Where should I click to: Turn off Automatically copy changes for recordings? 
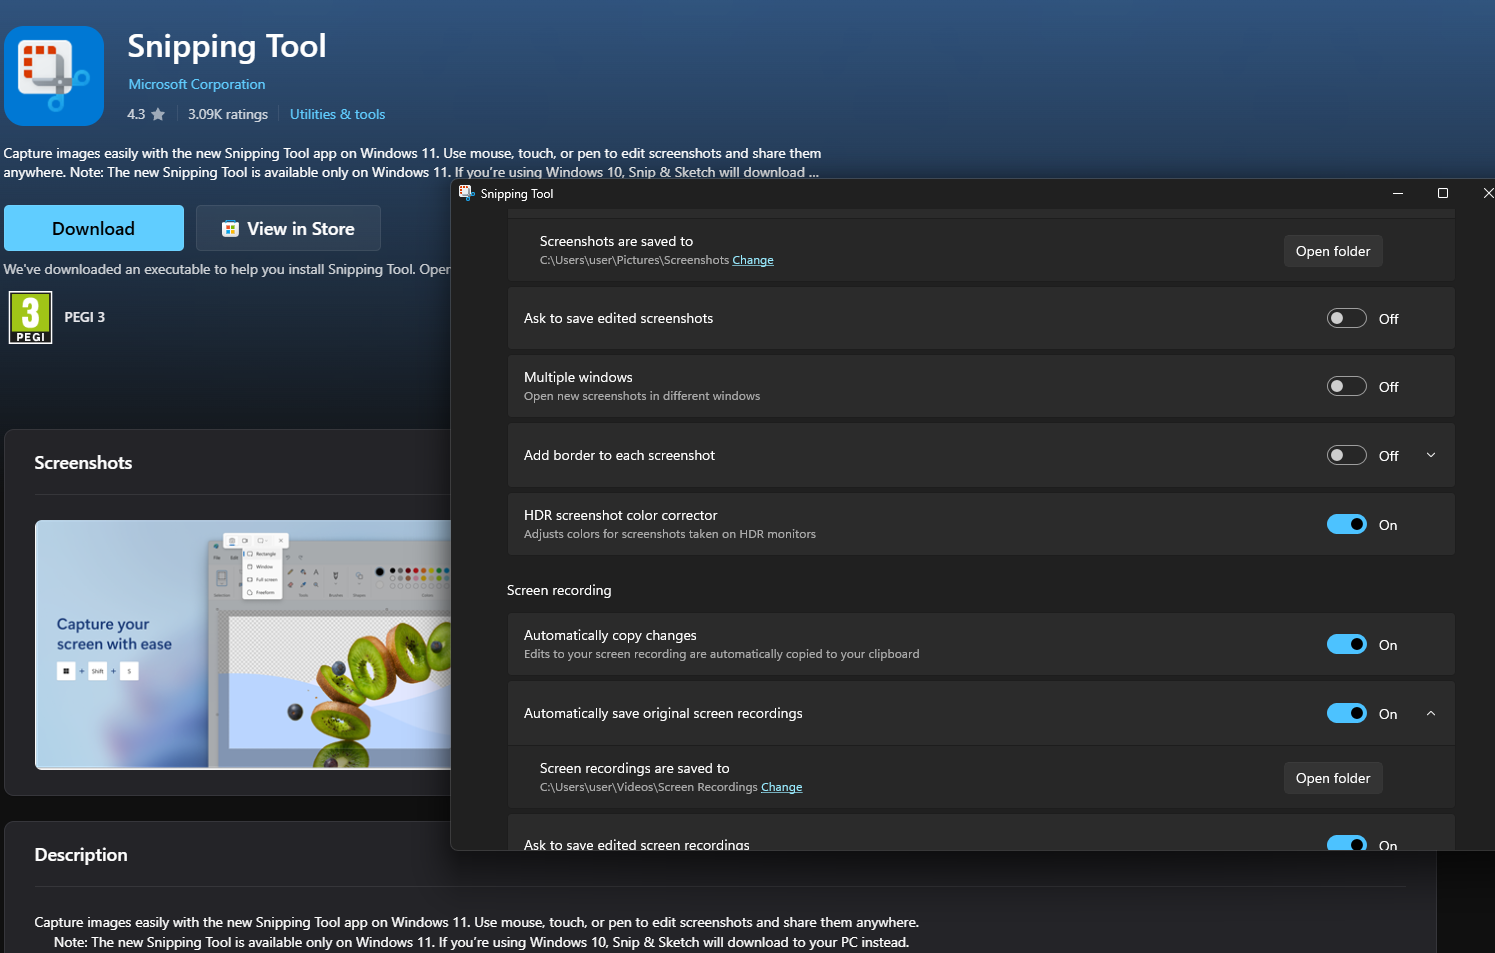1346,644
